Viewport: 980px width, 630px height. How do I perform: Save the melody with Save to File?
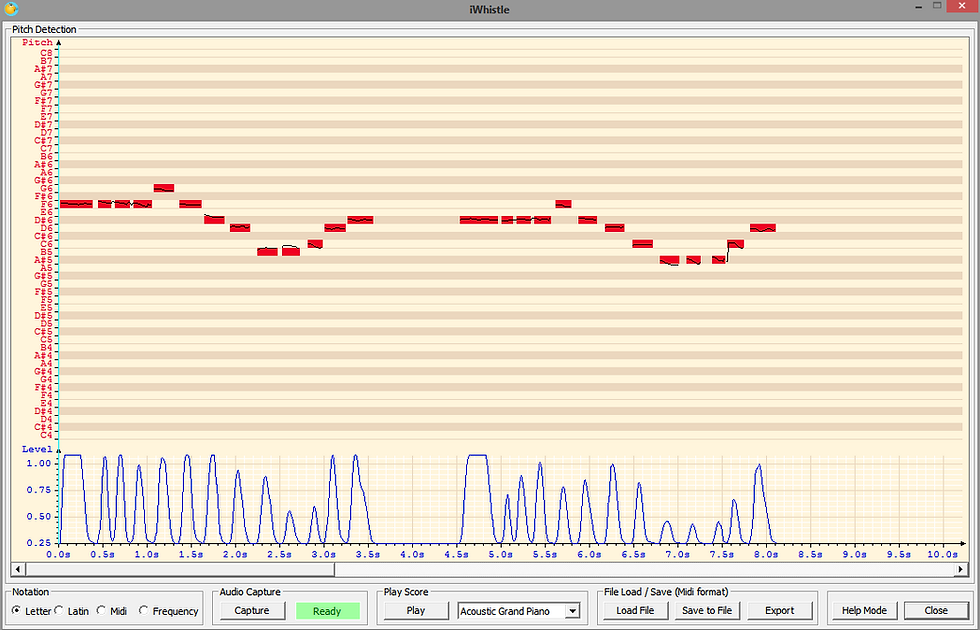pyautogui.click(x=707, y=611)
